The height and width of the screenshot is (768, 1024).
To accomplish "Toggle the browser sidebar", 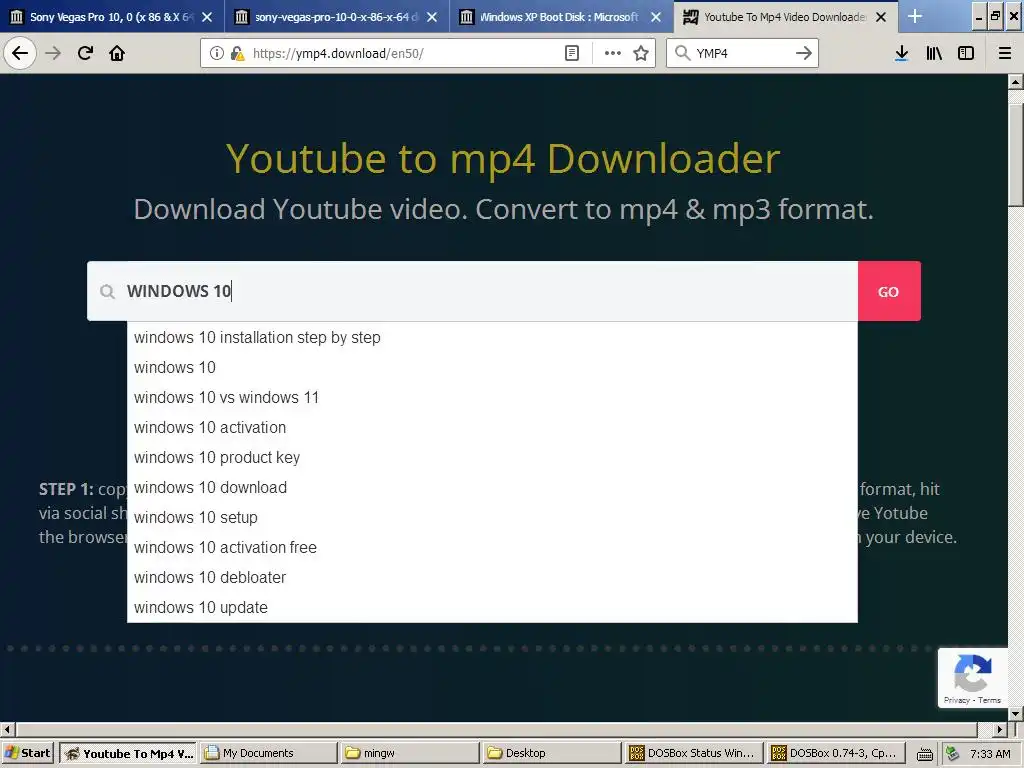I will tap(966, 53).
